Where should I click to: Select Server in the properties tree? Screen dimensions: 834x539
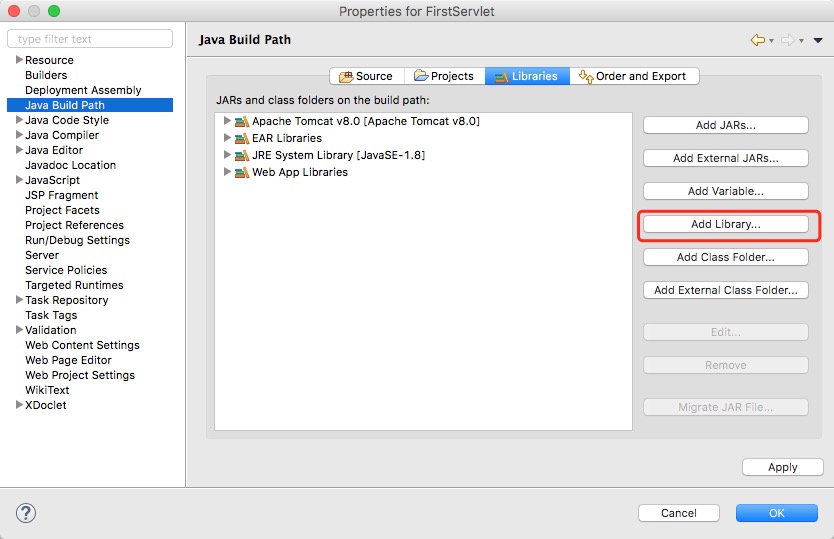tap(42, 255)
